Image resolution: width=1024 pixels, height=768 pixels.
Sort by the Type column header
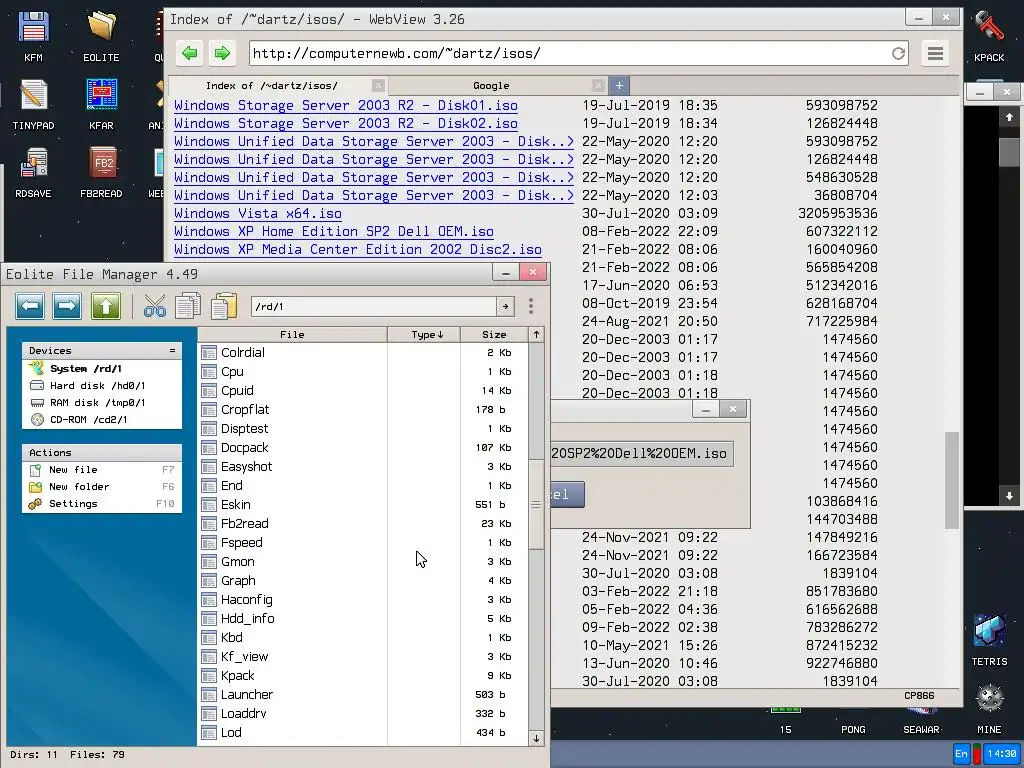click(424, 334)
